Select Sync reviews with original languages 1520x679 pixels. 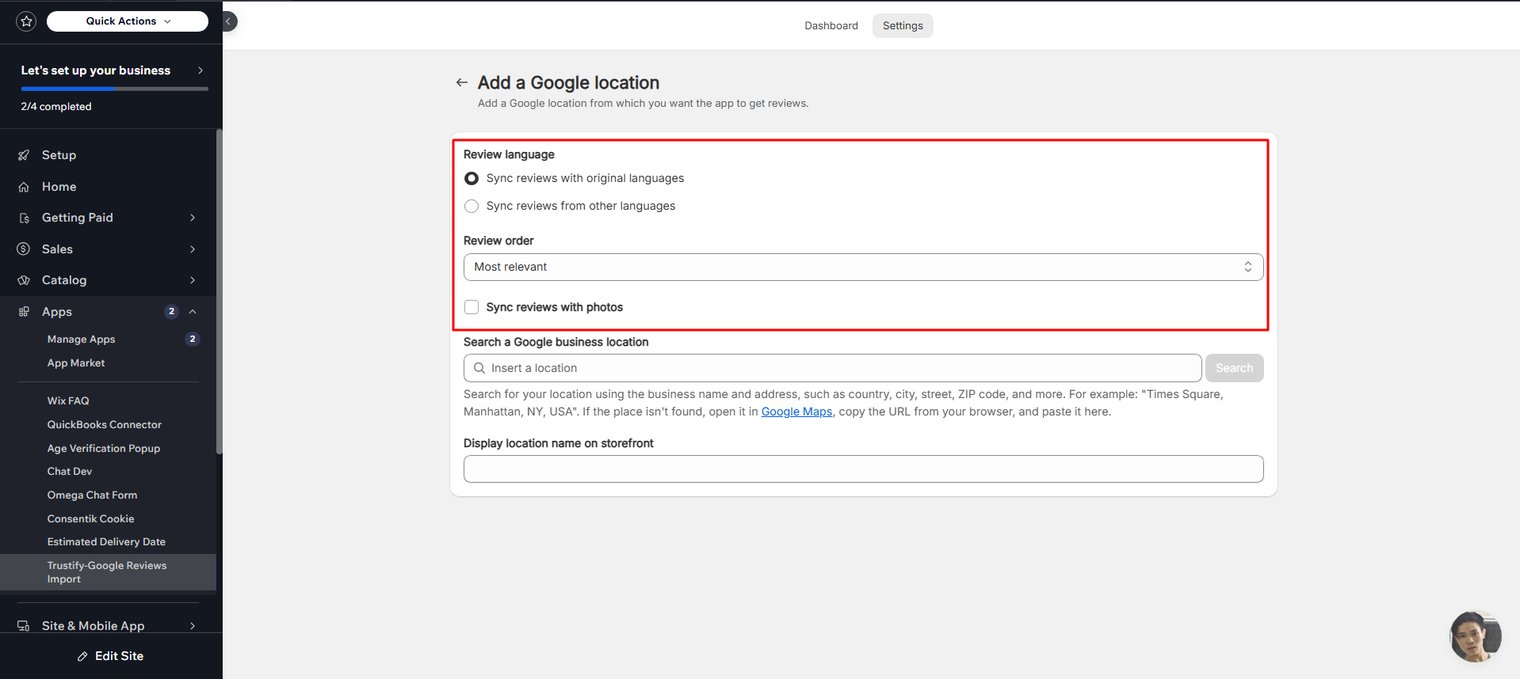click(472, 178)
